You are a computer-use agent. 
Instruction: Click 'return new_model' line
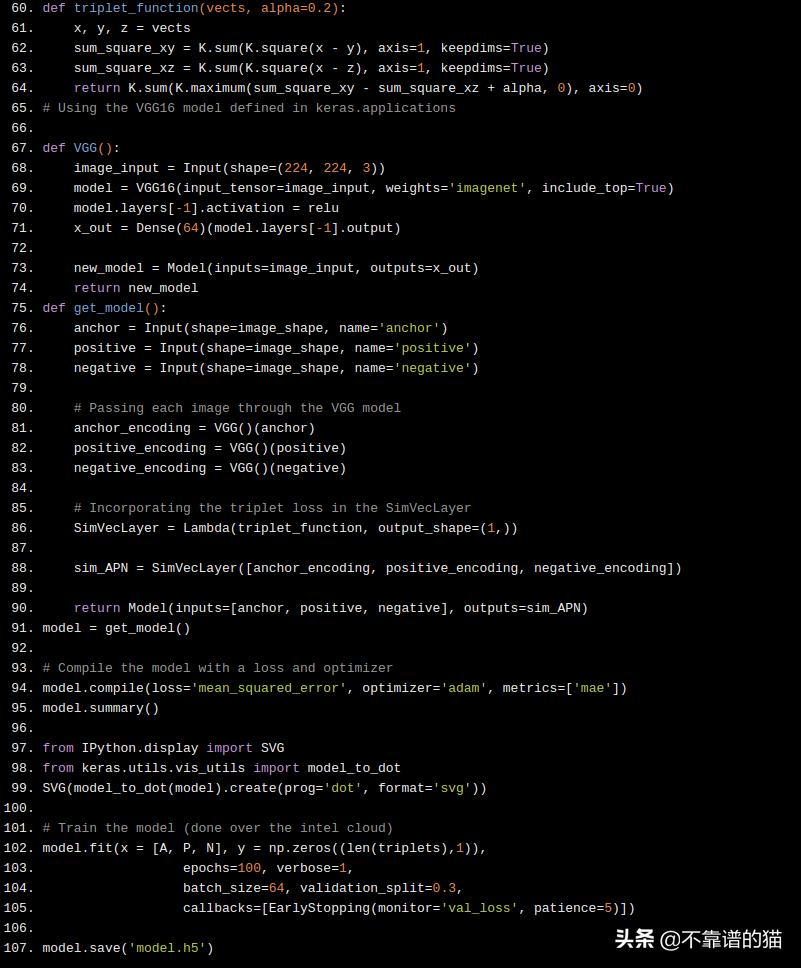click(x=136, y=288)
